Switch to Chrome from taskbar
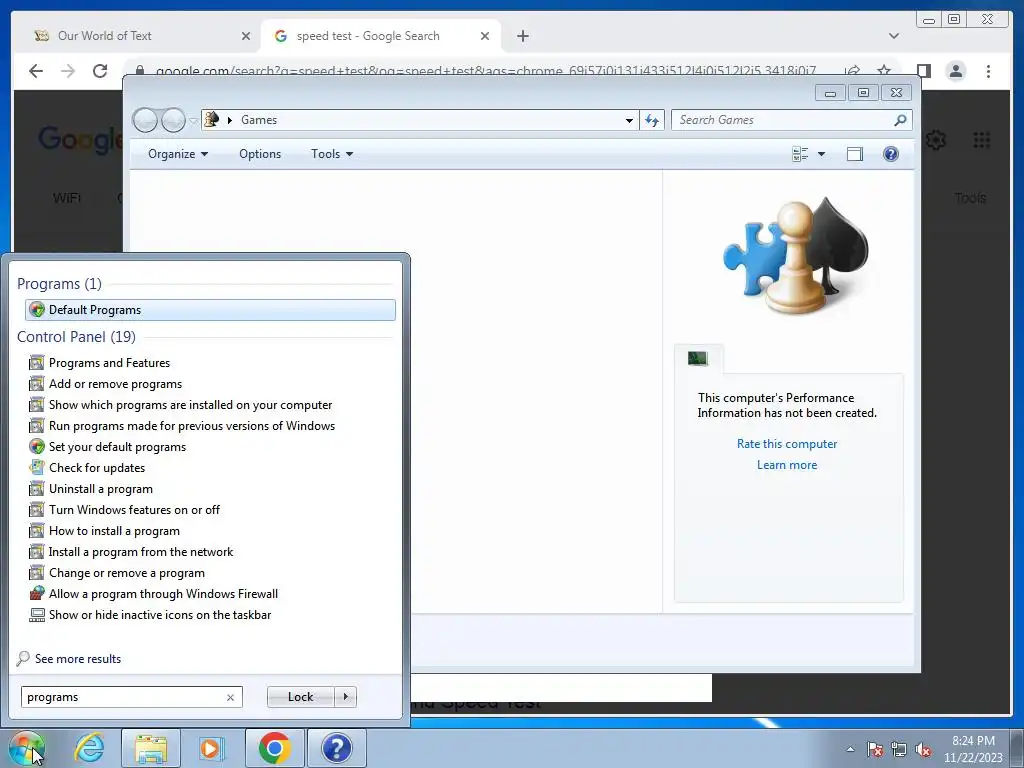Viewport: 1024px width, 768px height. tap(274, 748)
